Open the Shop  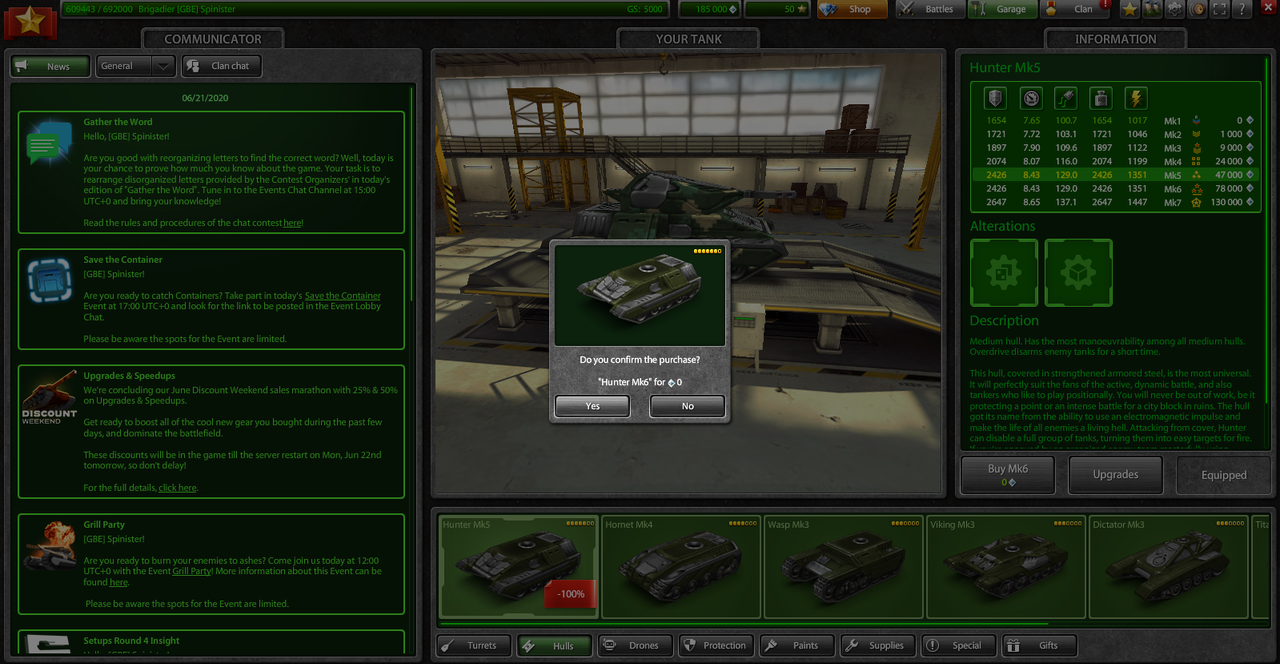[x=853, y=9]
